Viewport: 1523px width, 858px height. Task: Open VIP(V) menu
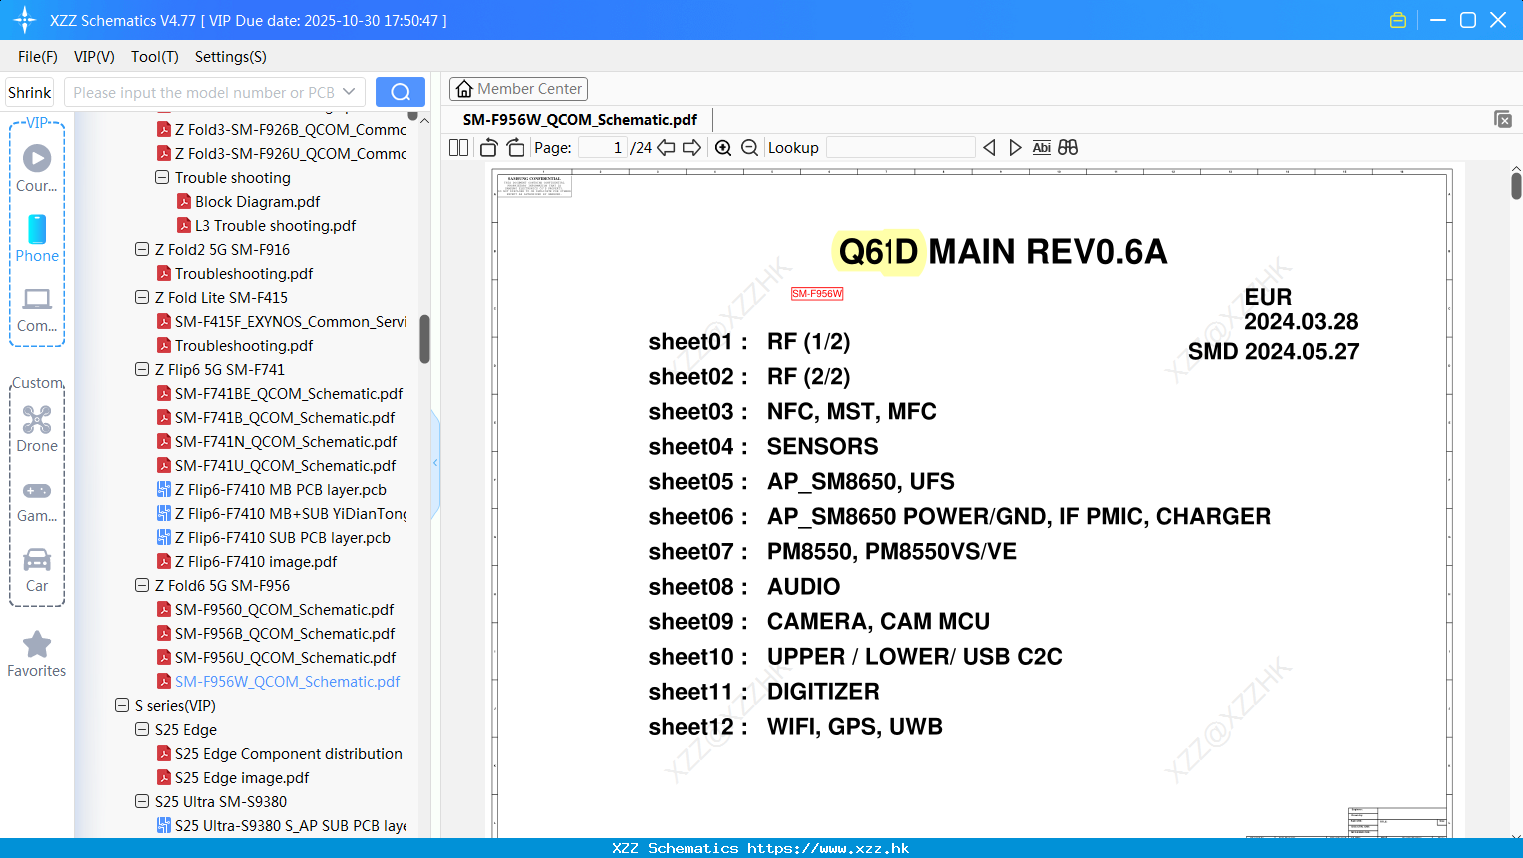pyautogui.click(x=94, y=57)
